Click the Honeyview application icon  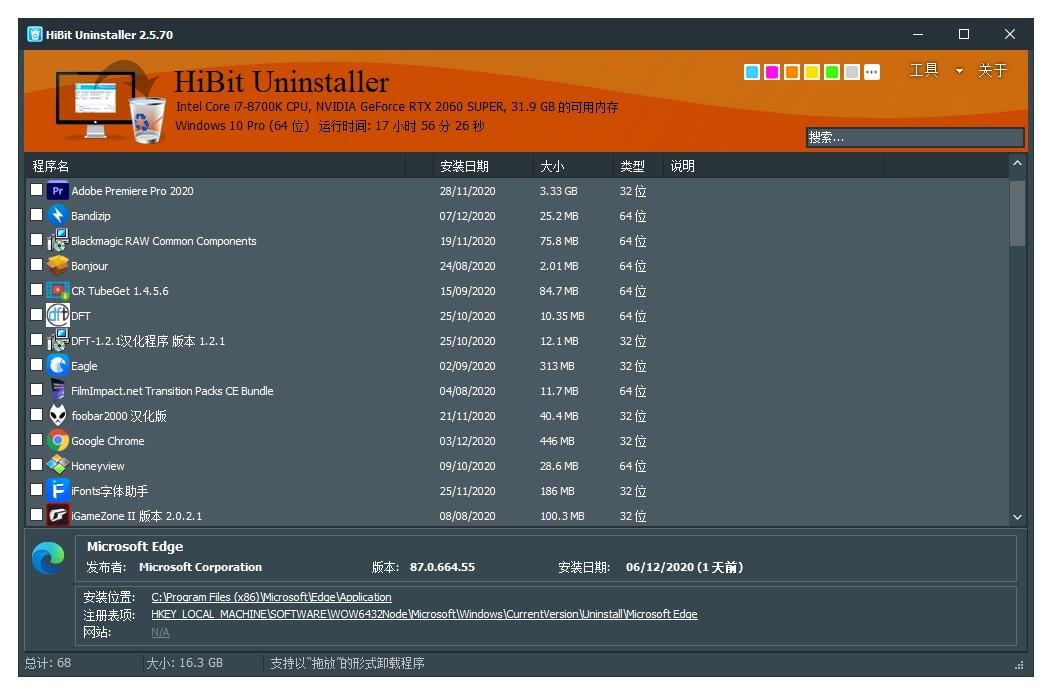pyautogui.click(x=58, y=465)
